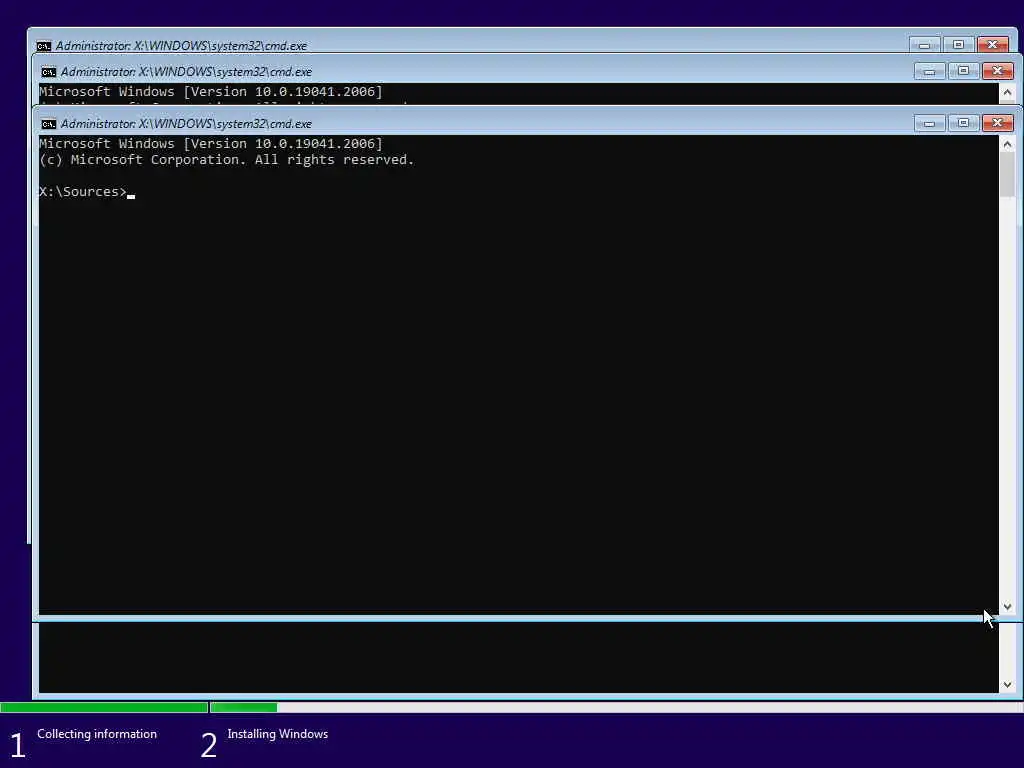Close the middle command prompt window
Screen dimensions: 1024x768
click(x=997, y=71)
